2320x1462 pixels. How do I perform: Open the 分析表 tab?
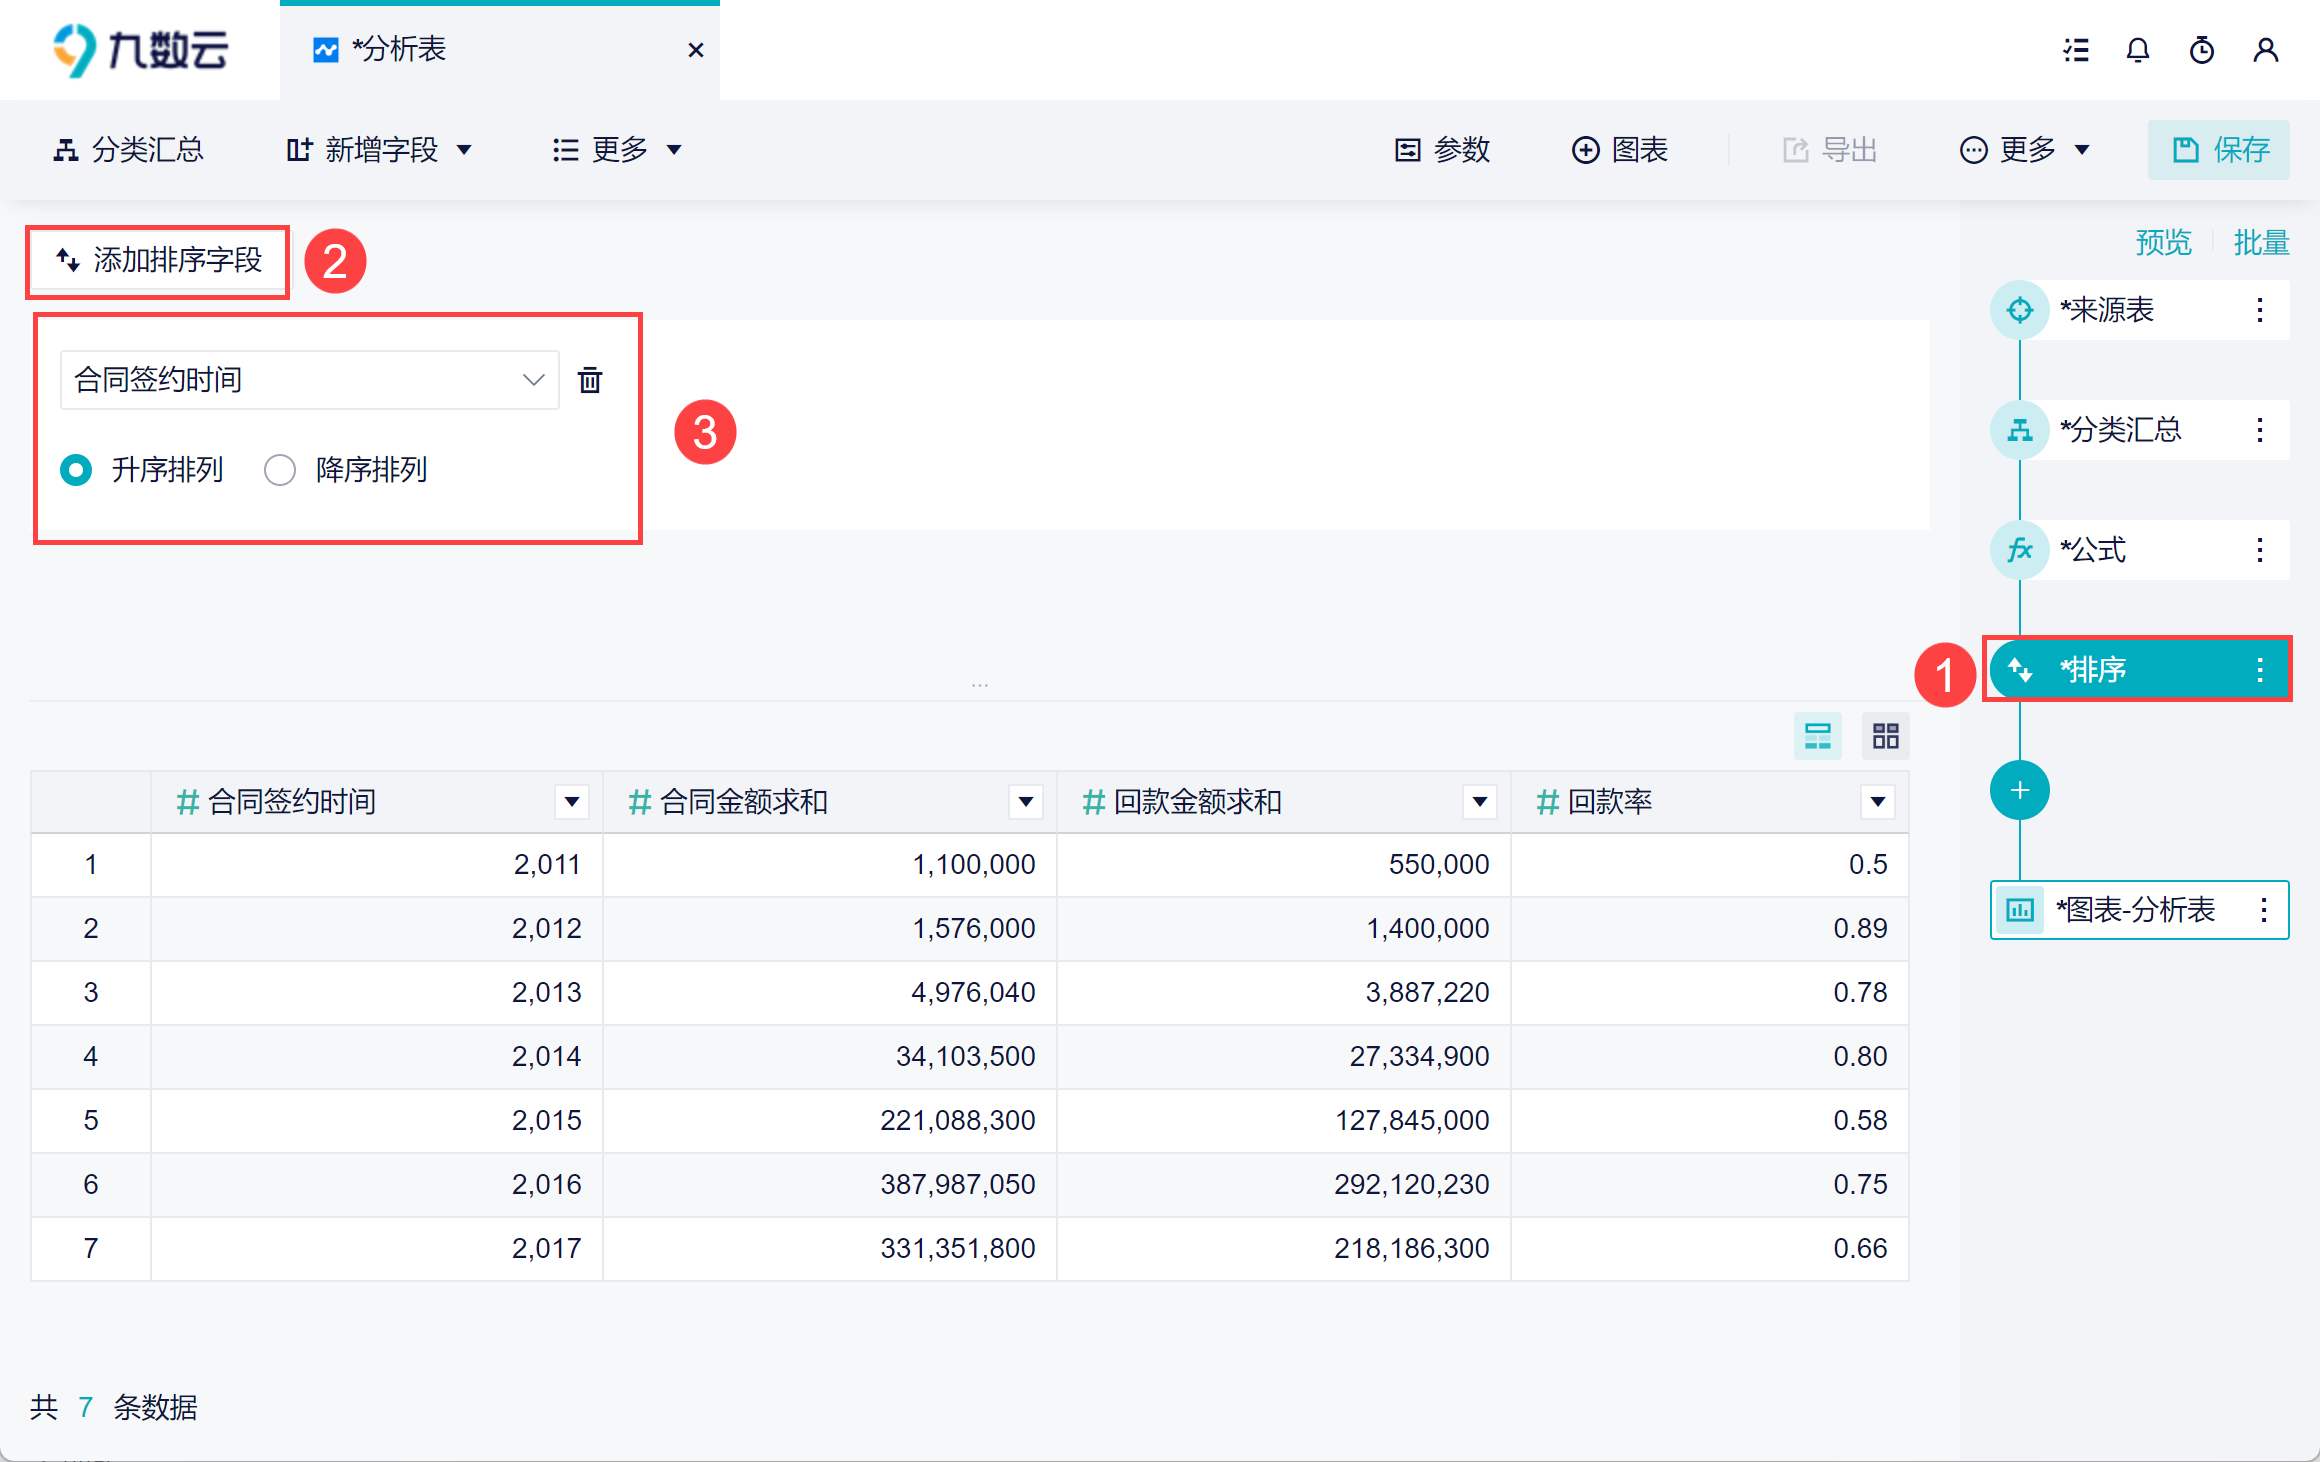pyautogui.click(x=399, y=50)
